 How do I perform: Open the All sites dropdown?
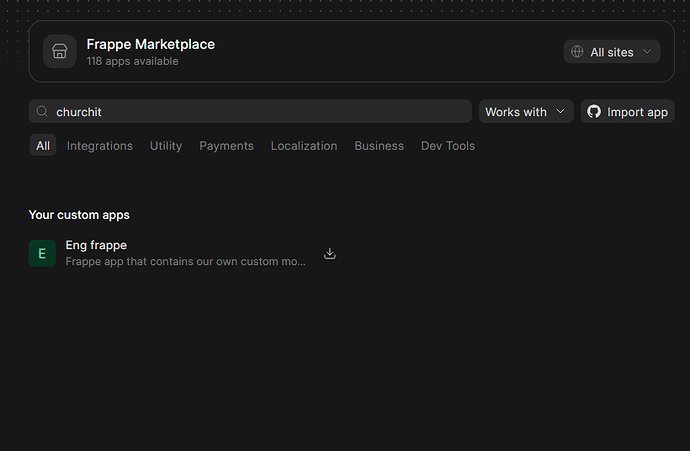click(612, 51)
